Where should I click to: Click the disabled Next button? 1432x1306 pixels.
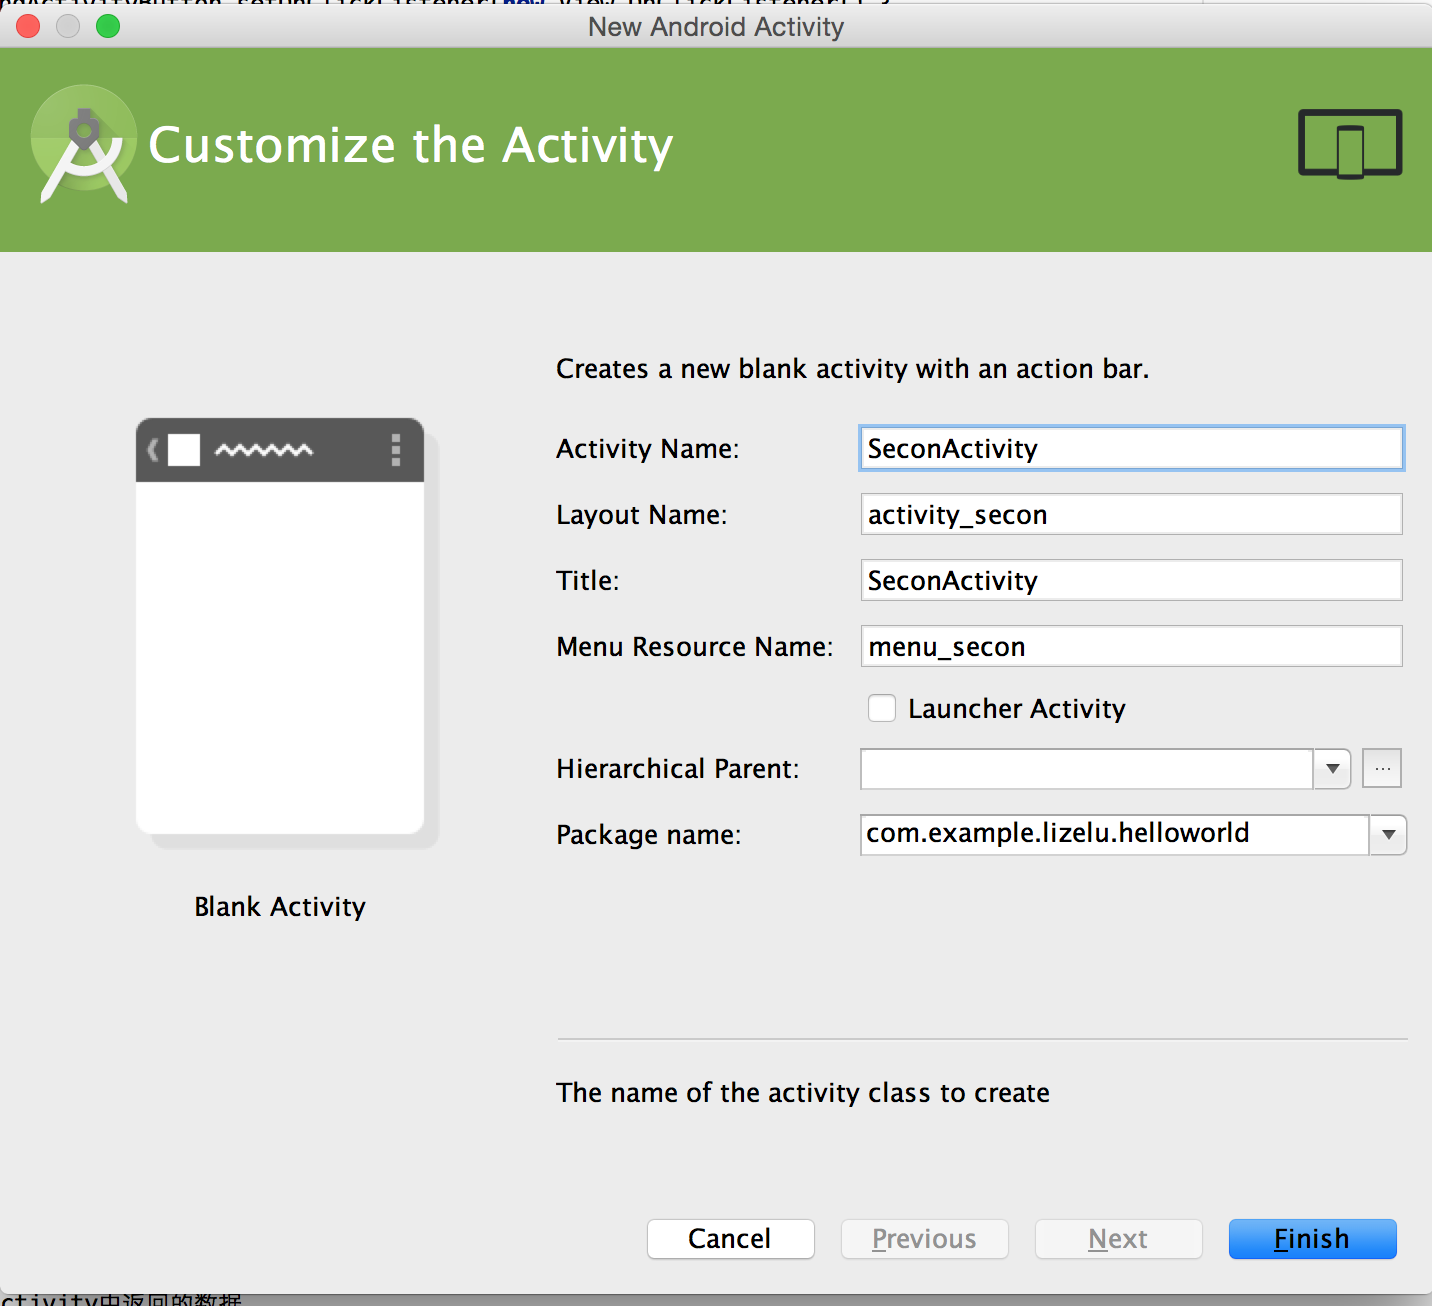click(x=1118, y=1239)
